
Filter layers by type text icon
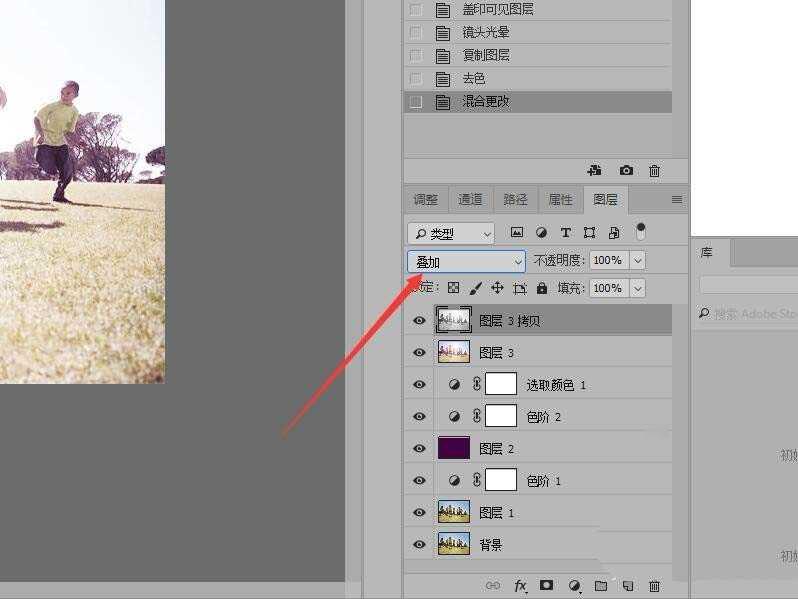pos(565,233)
